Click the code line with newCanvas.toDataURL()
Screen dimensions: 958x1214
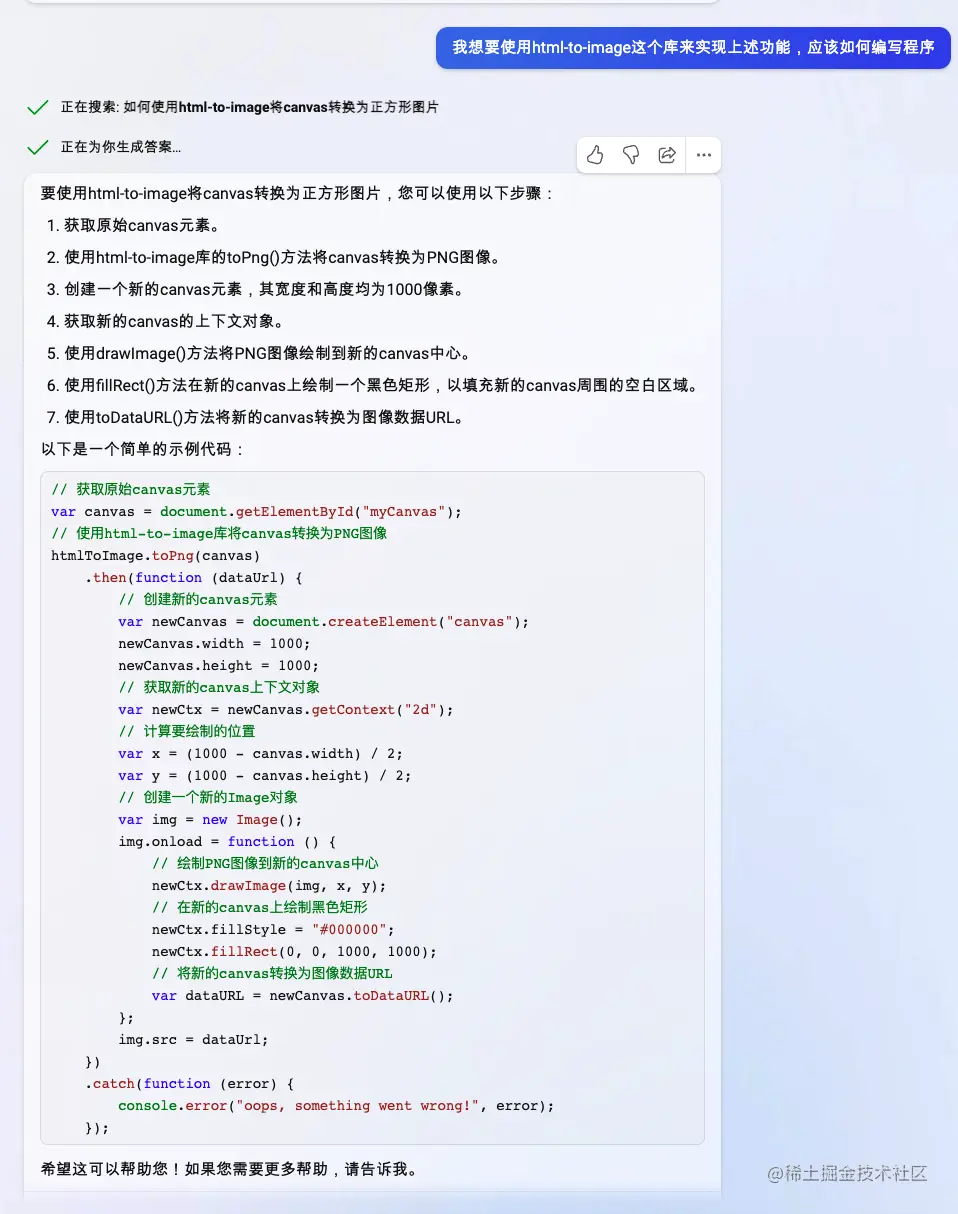point(303,995)
